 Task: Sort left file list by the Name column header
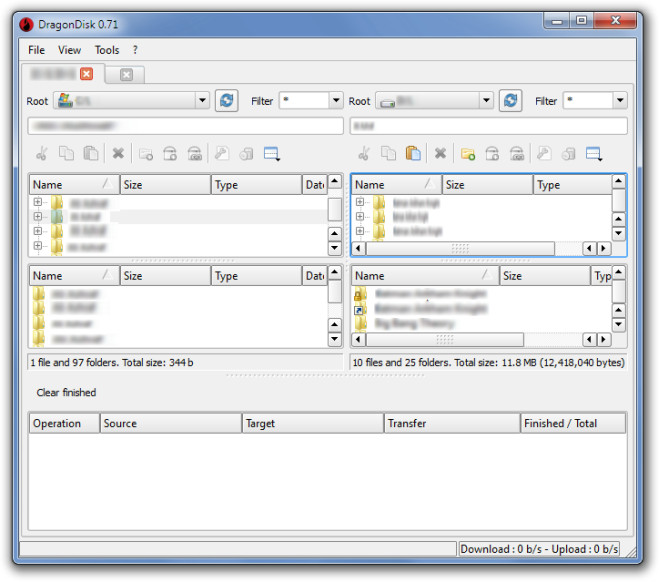(75, 276)
